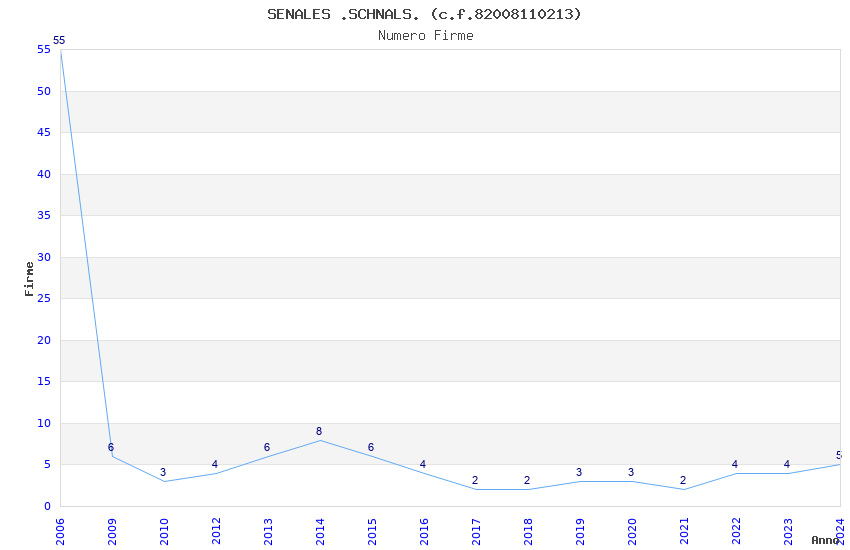Viewport: 850px width, 550px height.
Task: Select the 50 y-axis tick label
Action: coord(44,91)
